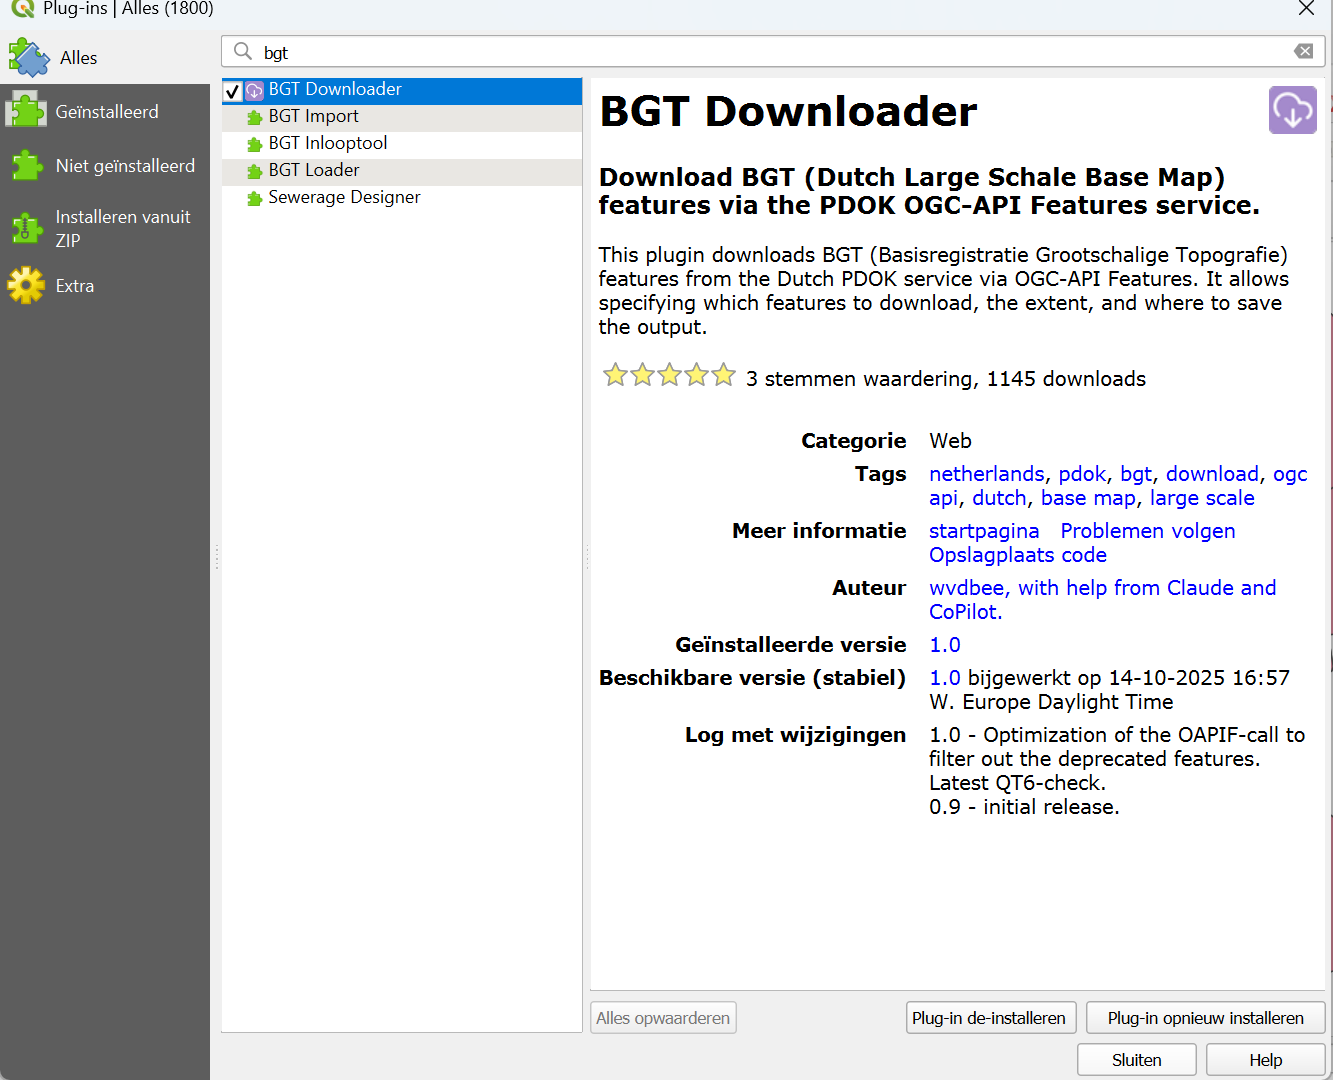Select BGT Import in the plugin list
Image resolution: width=1333 pixels, height=1080 pixels.
[x=313, y=117]
